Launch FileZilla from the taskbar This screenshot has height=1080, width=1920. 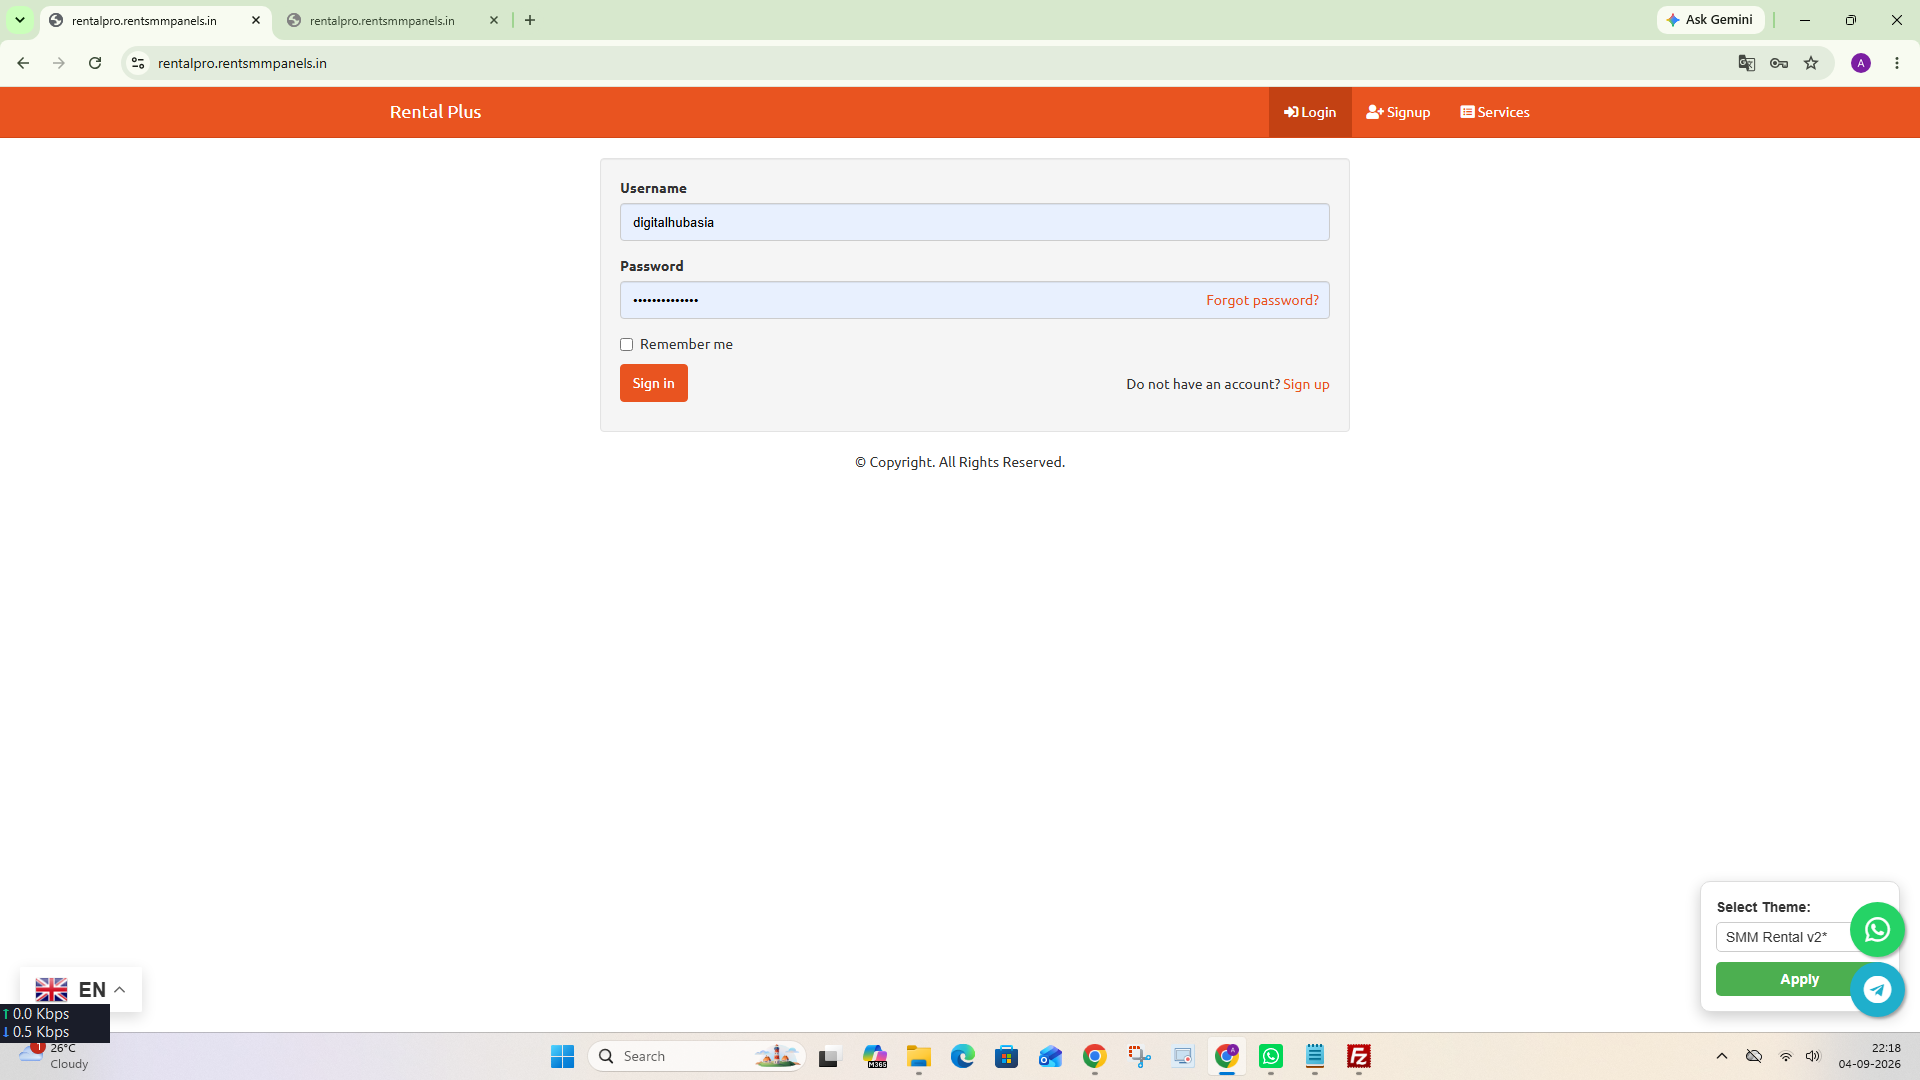(1359, 1056)
